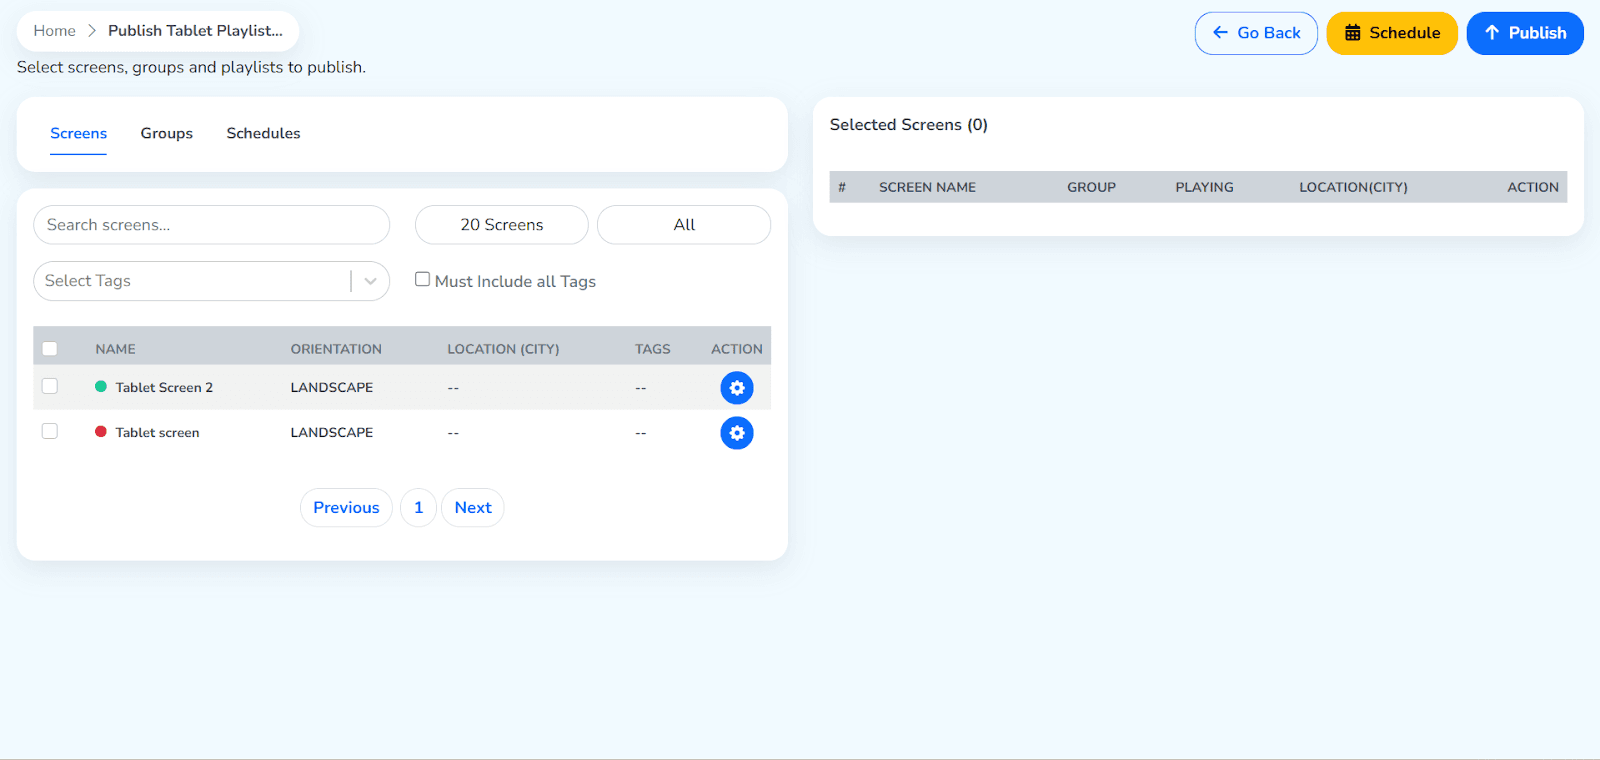This screenshot has width=1600, height=760.
Task: Click LANDSCAPE in the Tablet screen row
Action: [332, 432]
